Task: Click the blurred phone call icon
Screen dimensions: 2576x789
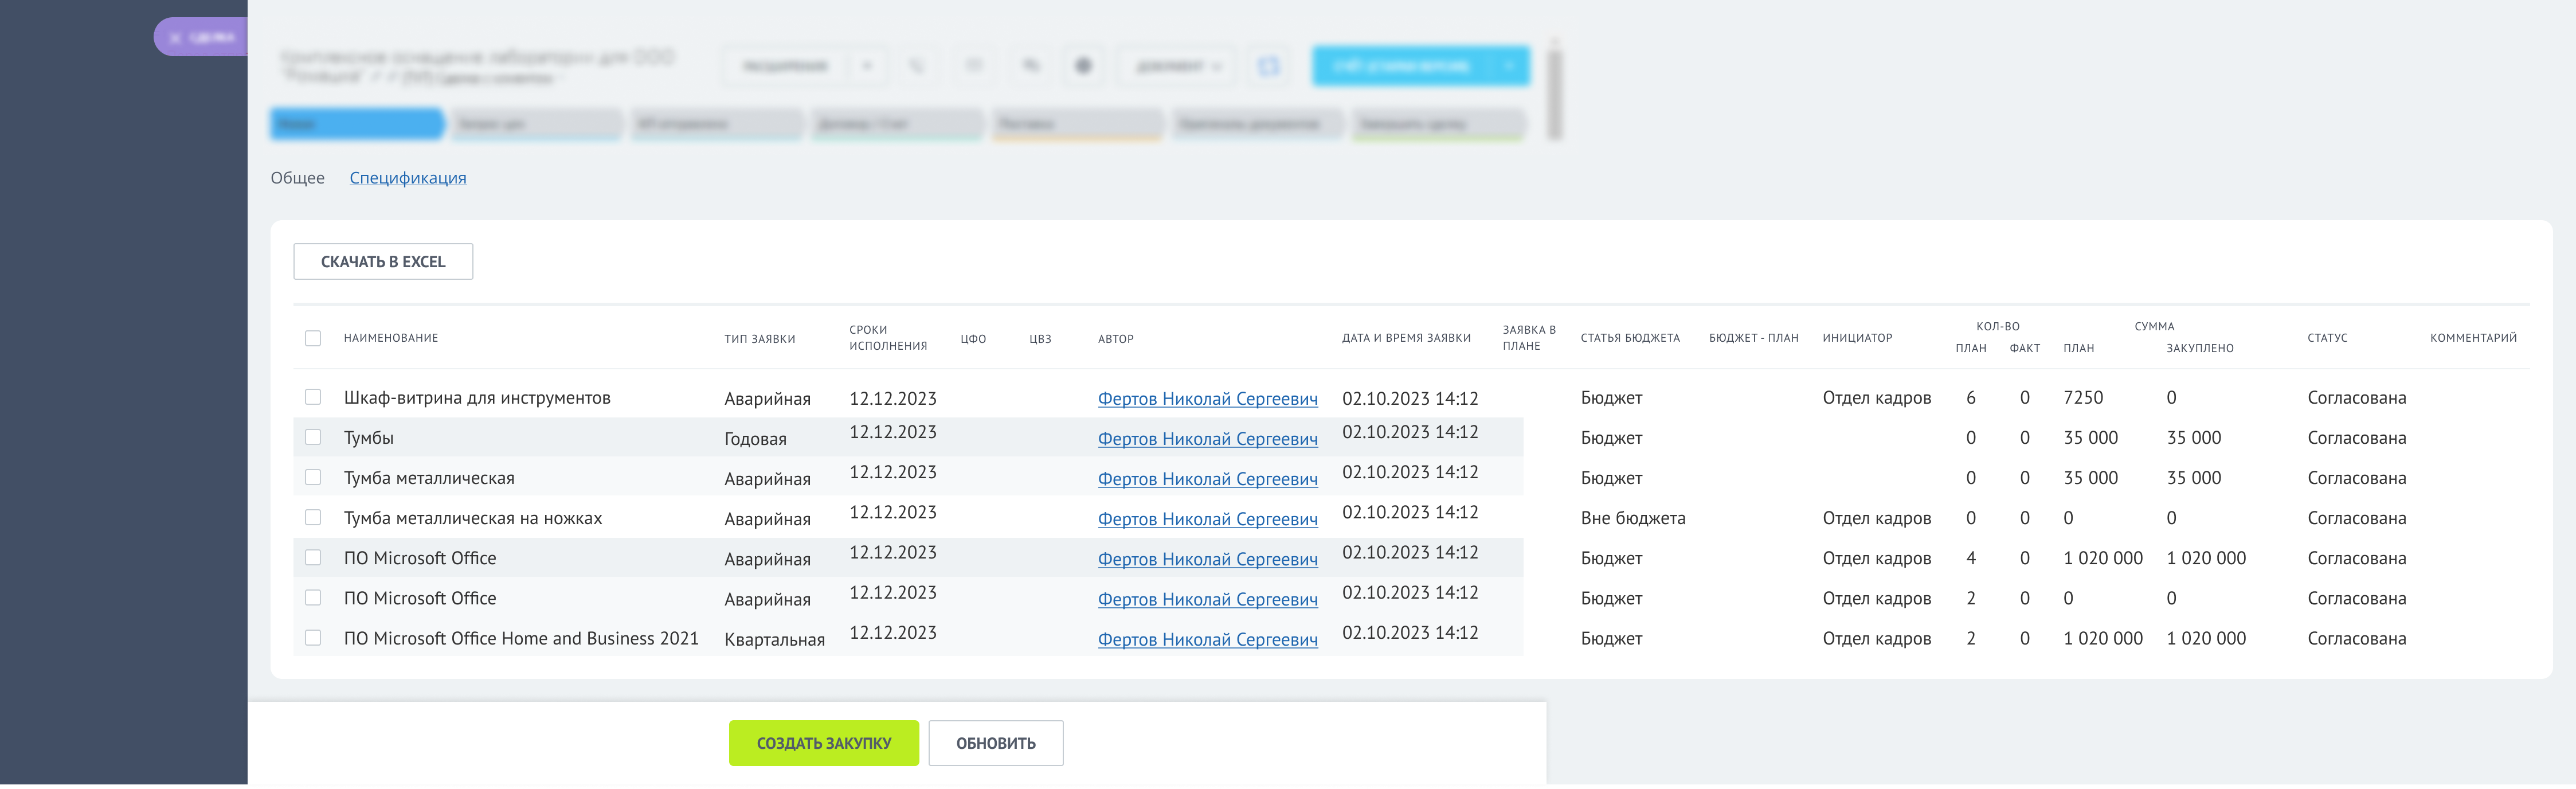Action: 916,66
